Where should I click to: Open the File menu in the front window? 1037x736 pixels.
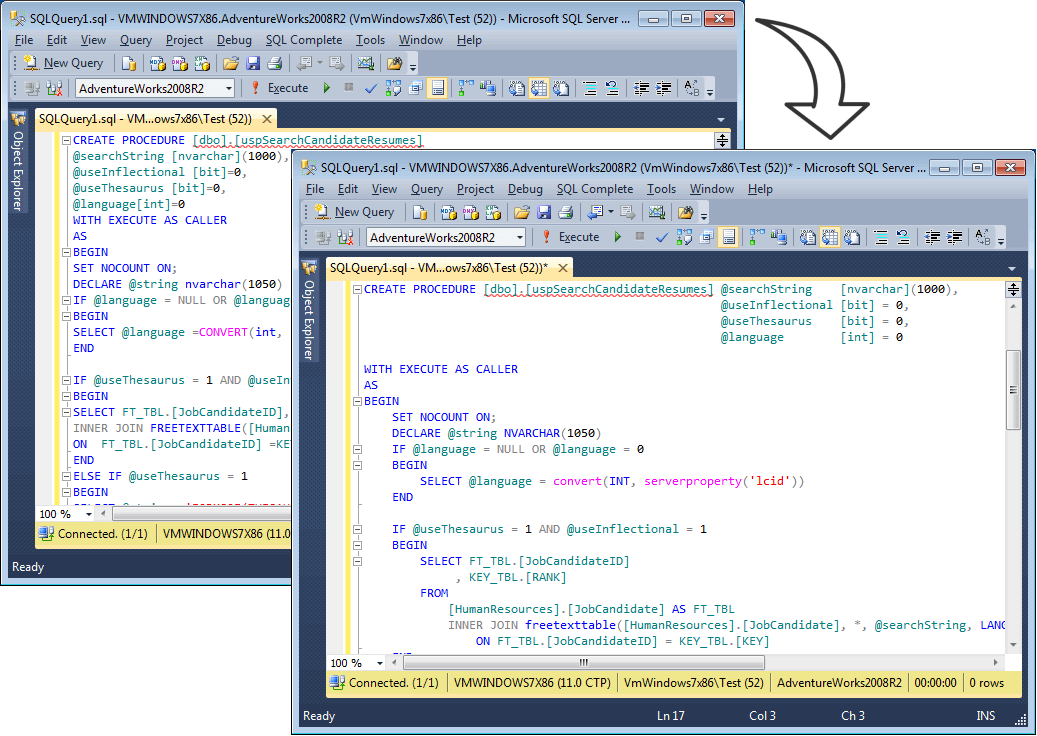coord(315,189)
